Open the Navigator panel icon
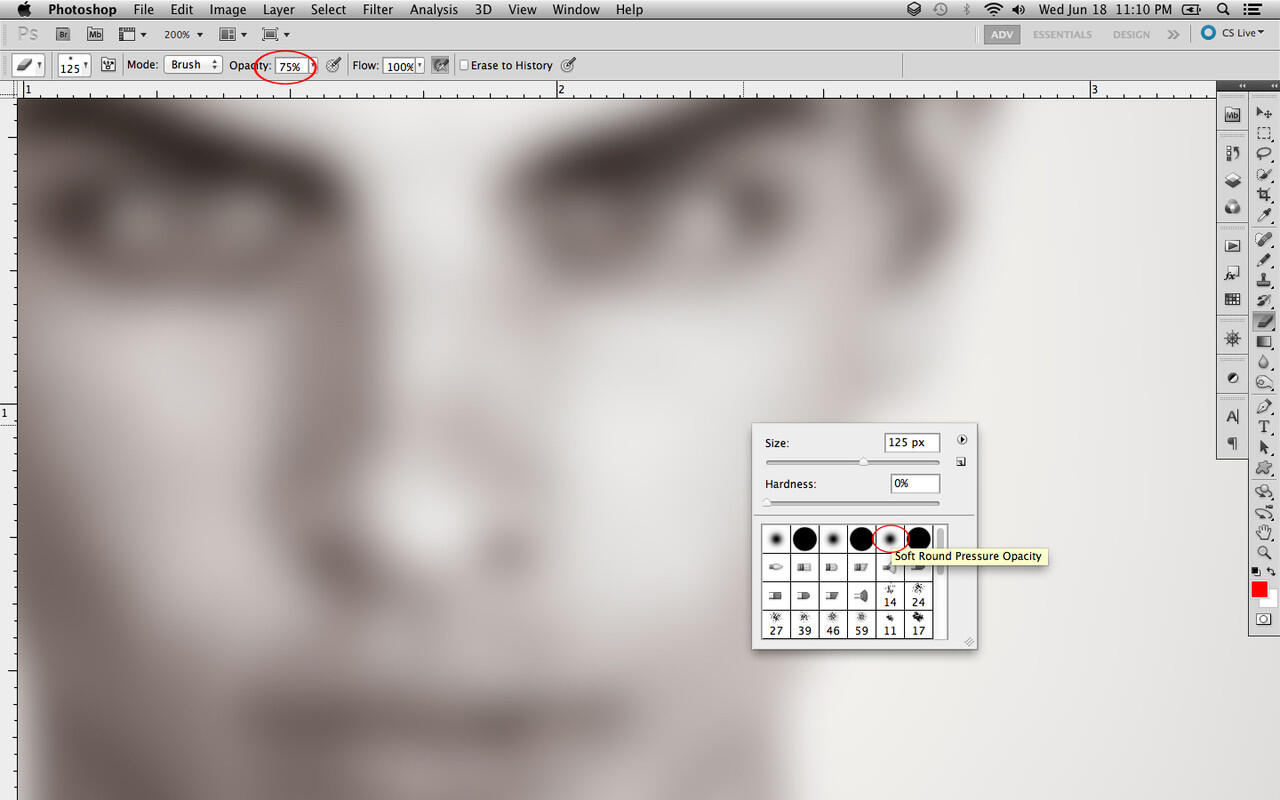The image size is (1280, 800). pos(1232,339)
